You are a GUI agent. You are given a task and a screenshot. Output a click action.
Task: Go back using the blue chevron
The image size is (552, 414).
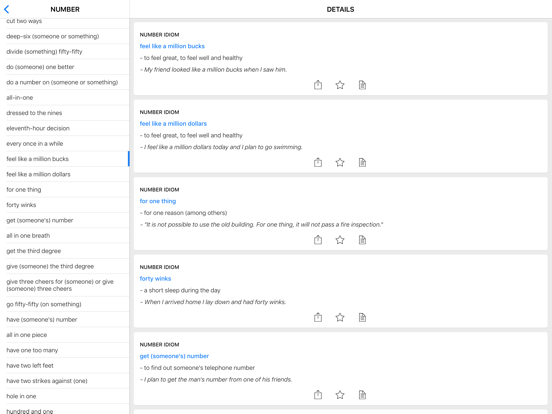[6, 10]
